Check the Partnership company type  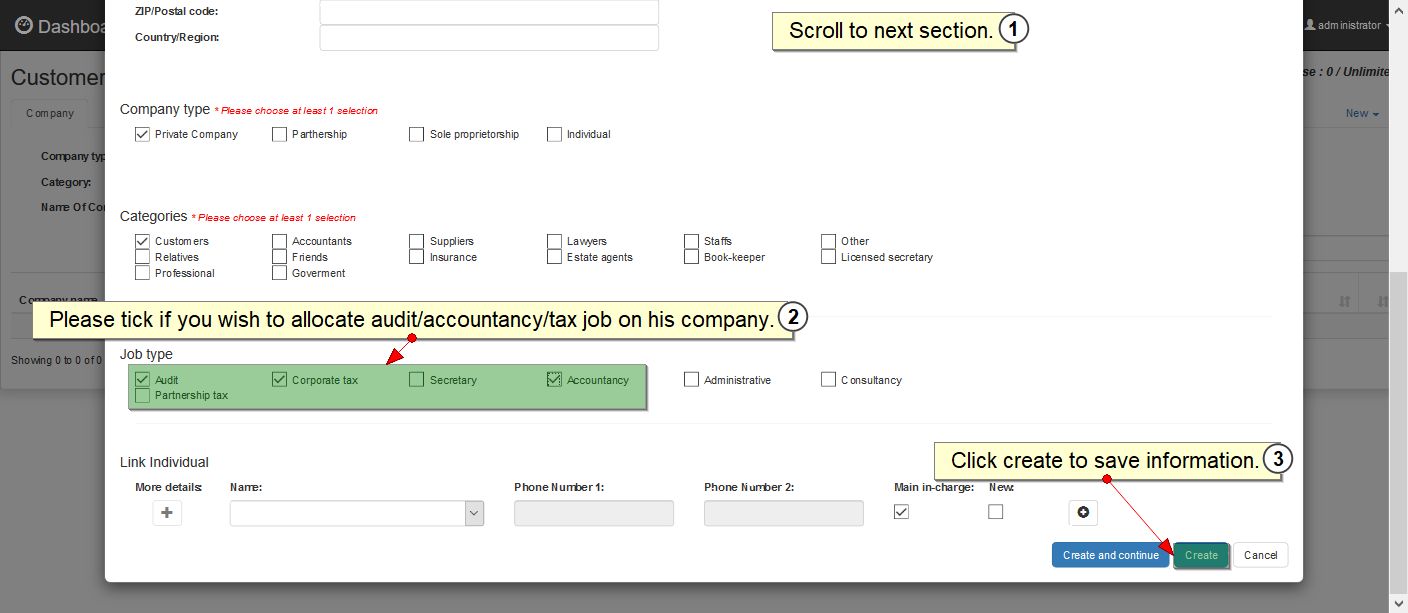pos(280,134)
